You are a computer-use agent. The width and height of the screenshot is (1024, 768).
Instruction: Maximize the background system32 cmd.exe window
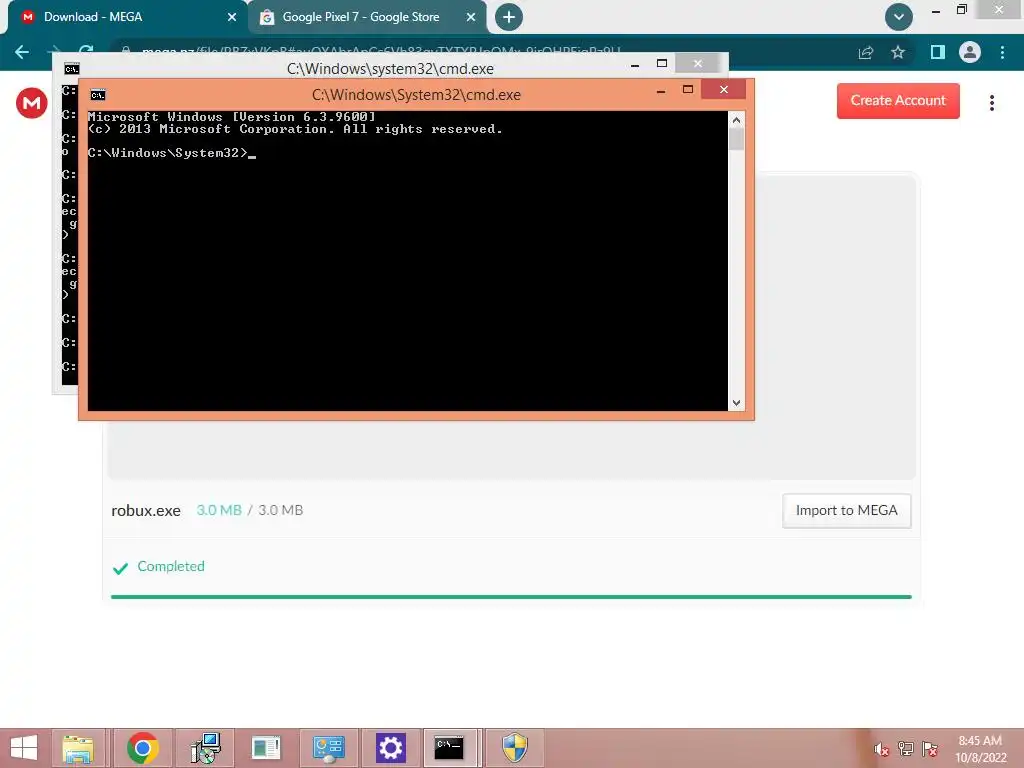(x=662, y=63)
